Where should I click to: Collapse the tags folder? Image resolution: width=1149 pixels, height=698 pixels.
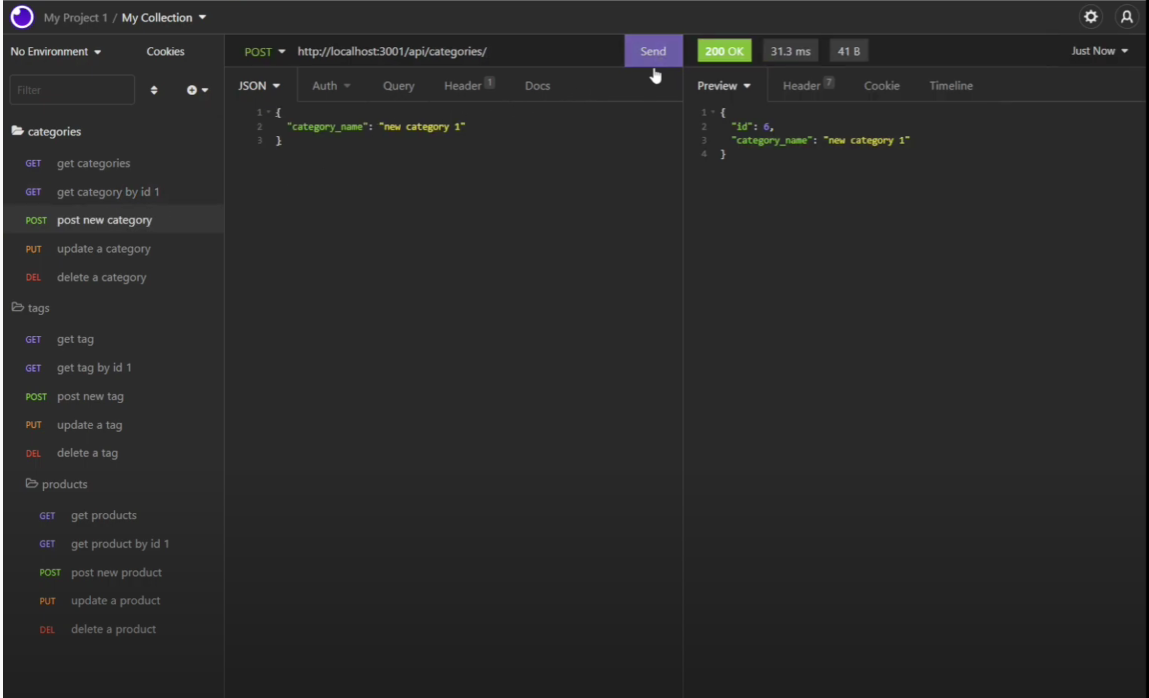coord(31,308)
